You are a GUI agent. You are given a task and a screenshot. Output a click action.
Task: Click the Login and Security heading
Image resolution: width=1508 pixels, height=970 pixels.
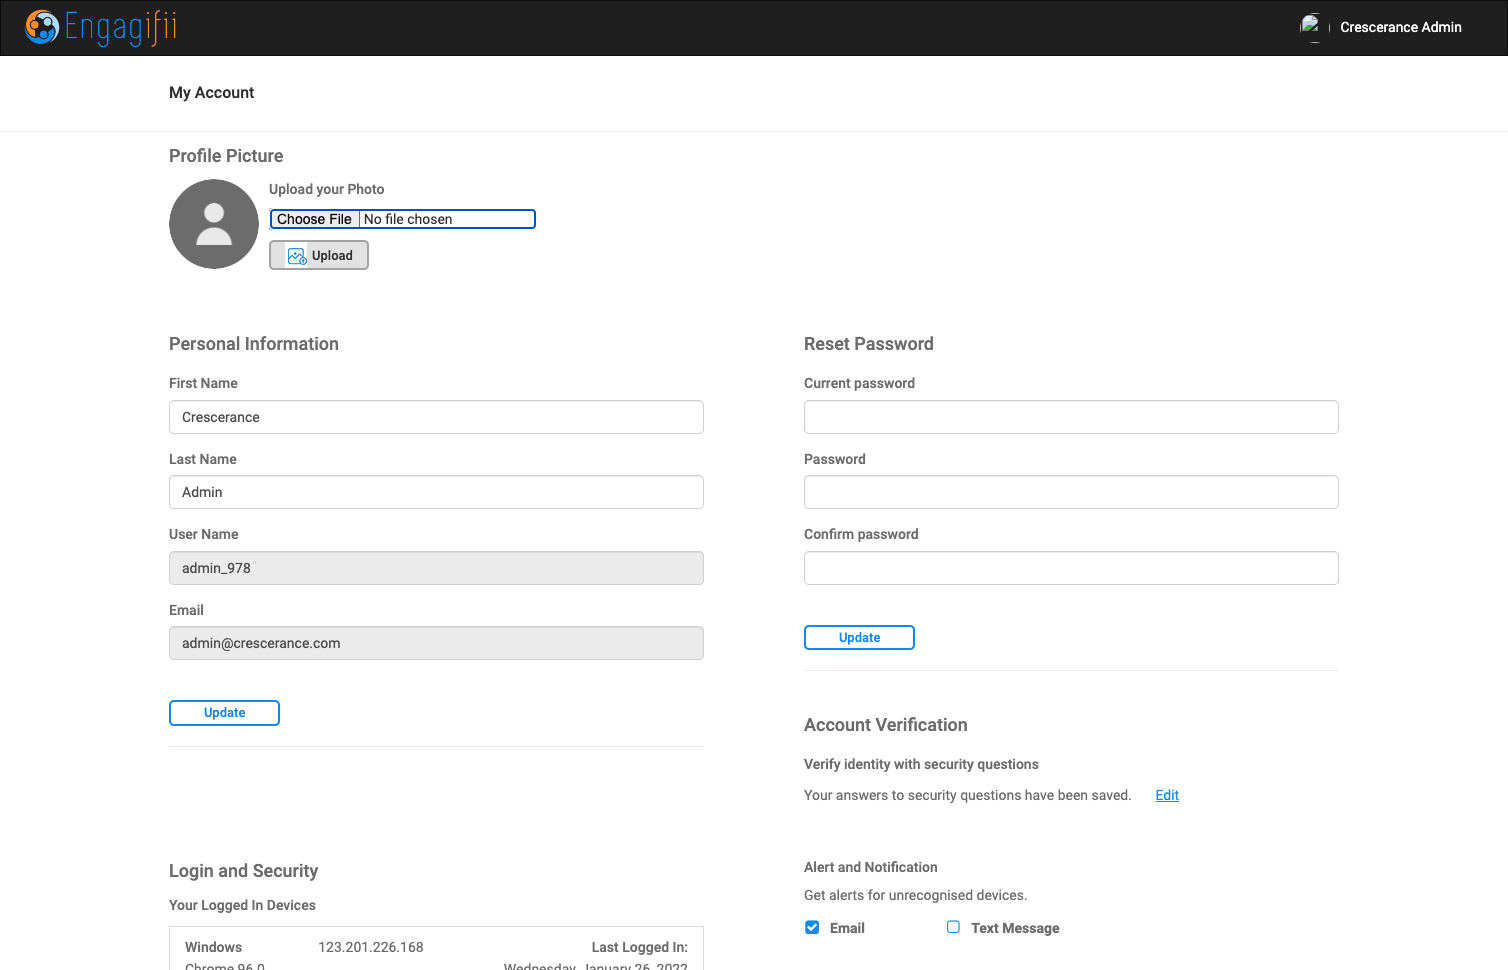(x=243, y=871)
